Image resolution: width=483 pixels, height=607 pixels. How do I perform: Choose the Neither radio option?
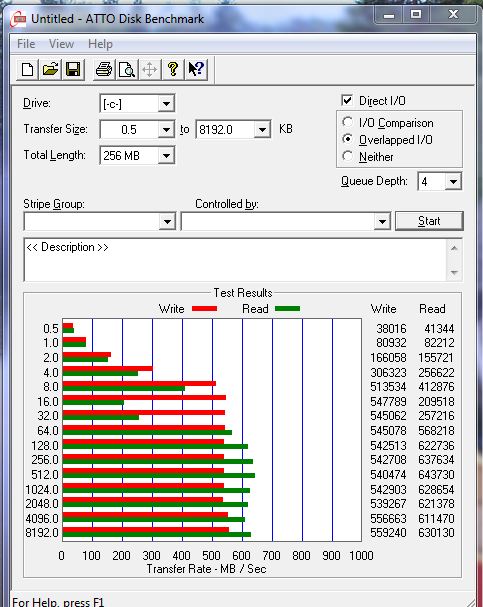(348, 156)
